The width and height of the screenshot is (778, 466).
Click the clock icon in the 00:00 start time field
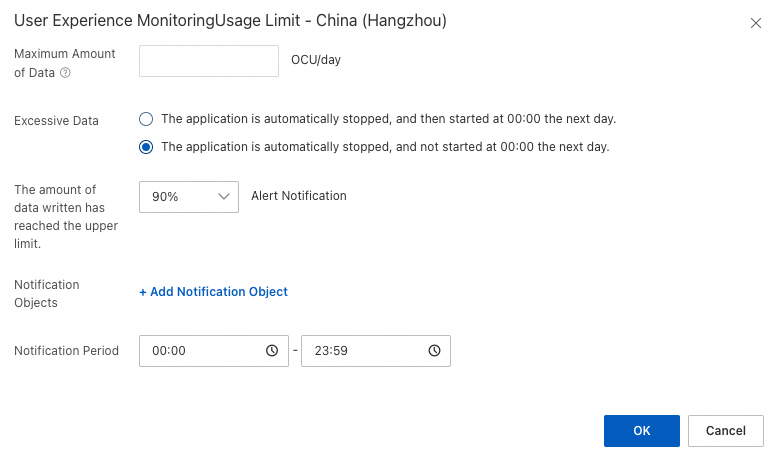(272, 351)
